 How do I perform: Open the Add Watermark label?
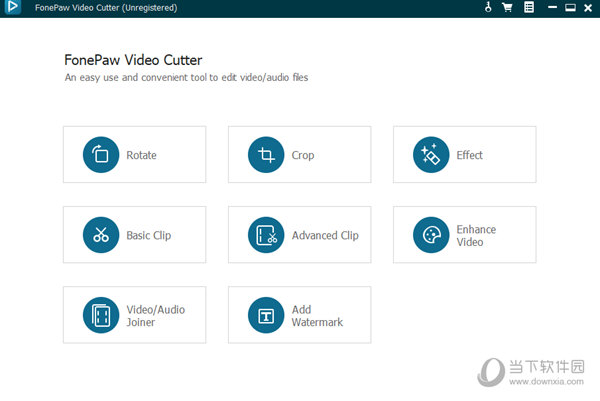(x=317, y=316)
